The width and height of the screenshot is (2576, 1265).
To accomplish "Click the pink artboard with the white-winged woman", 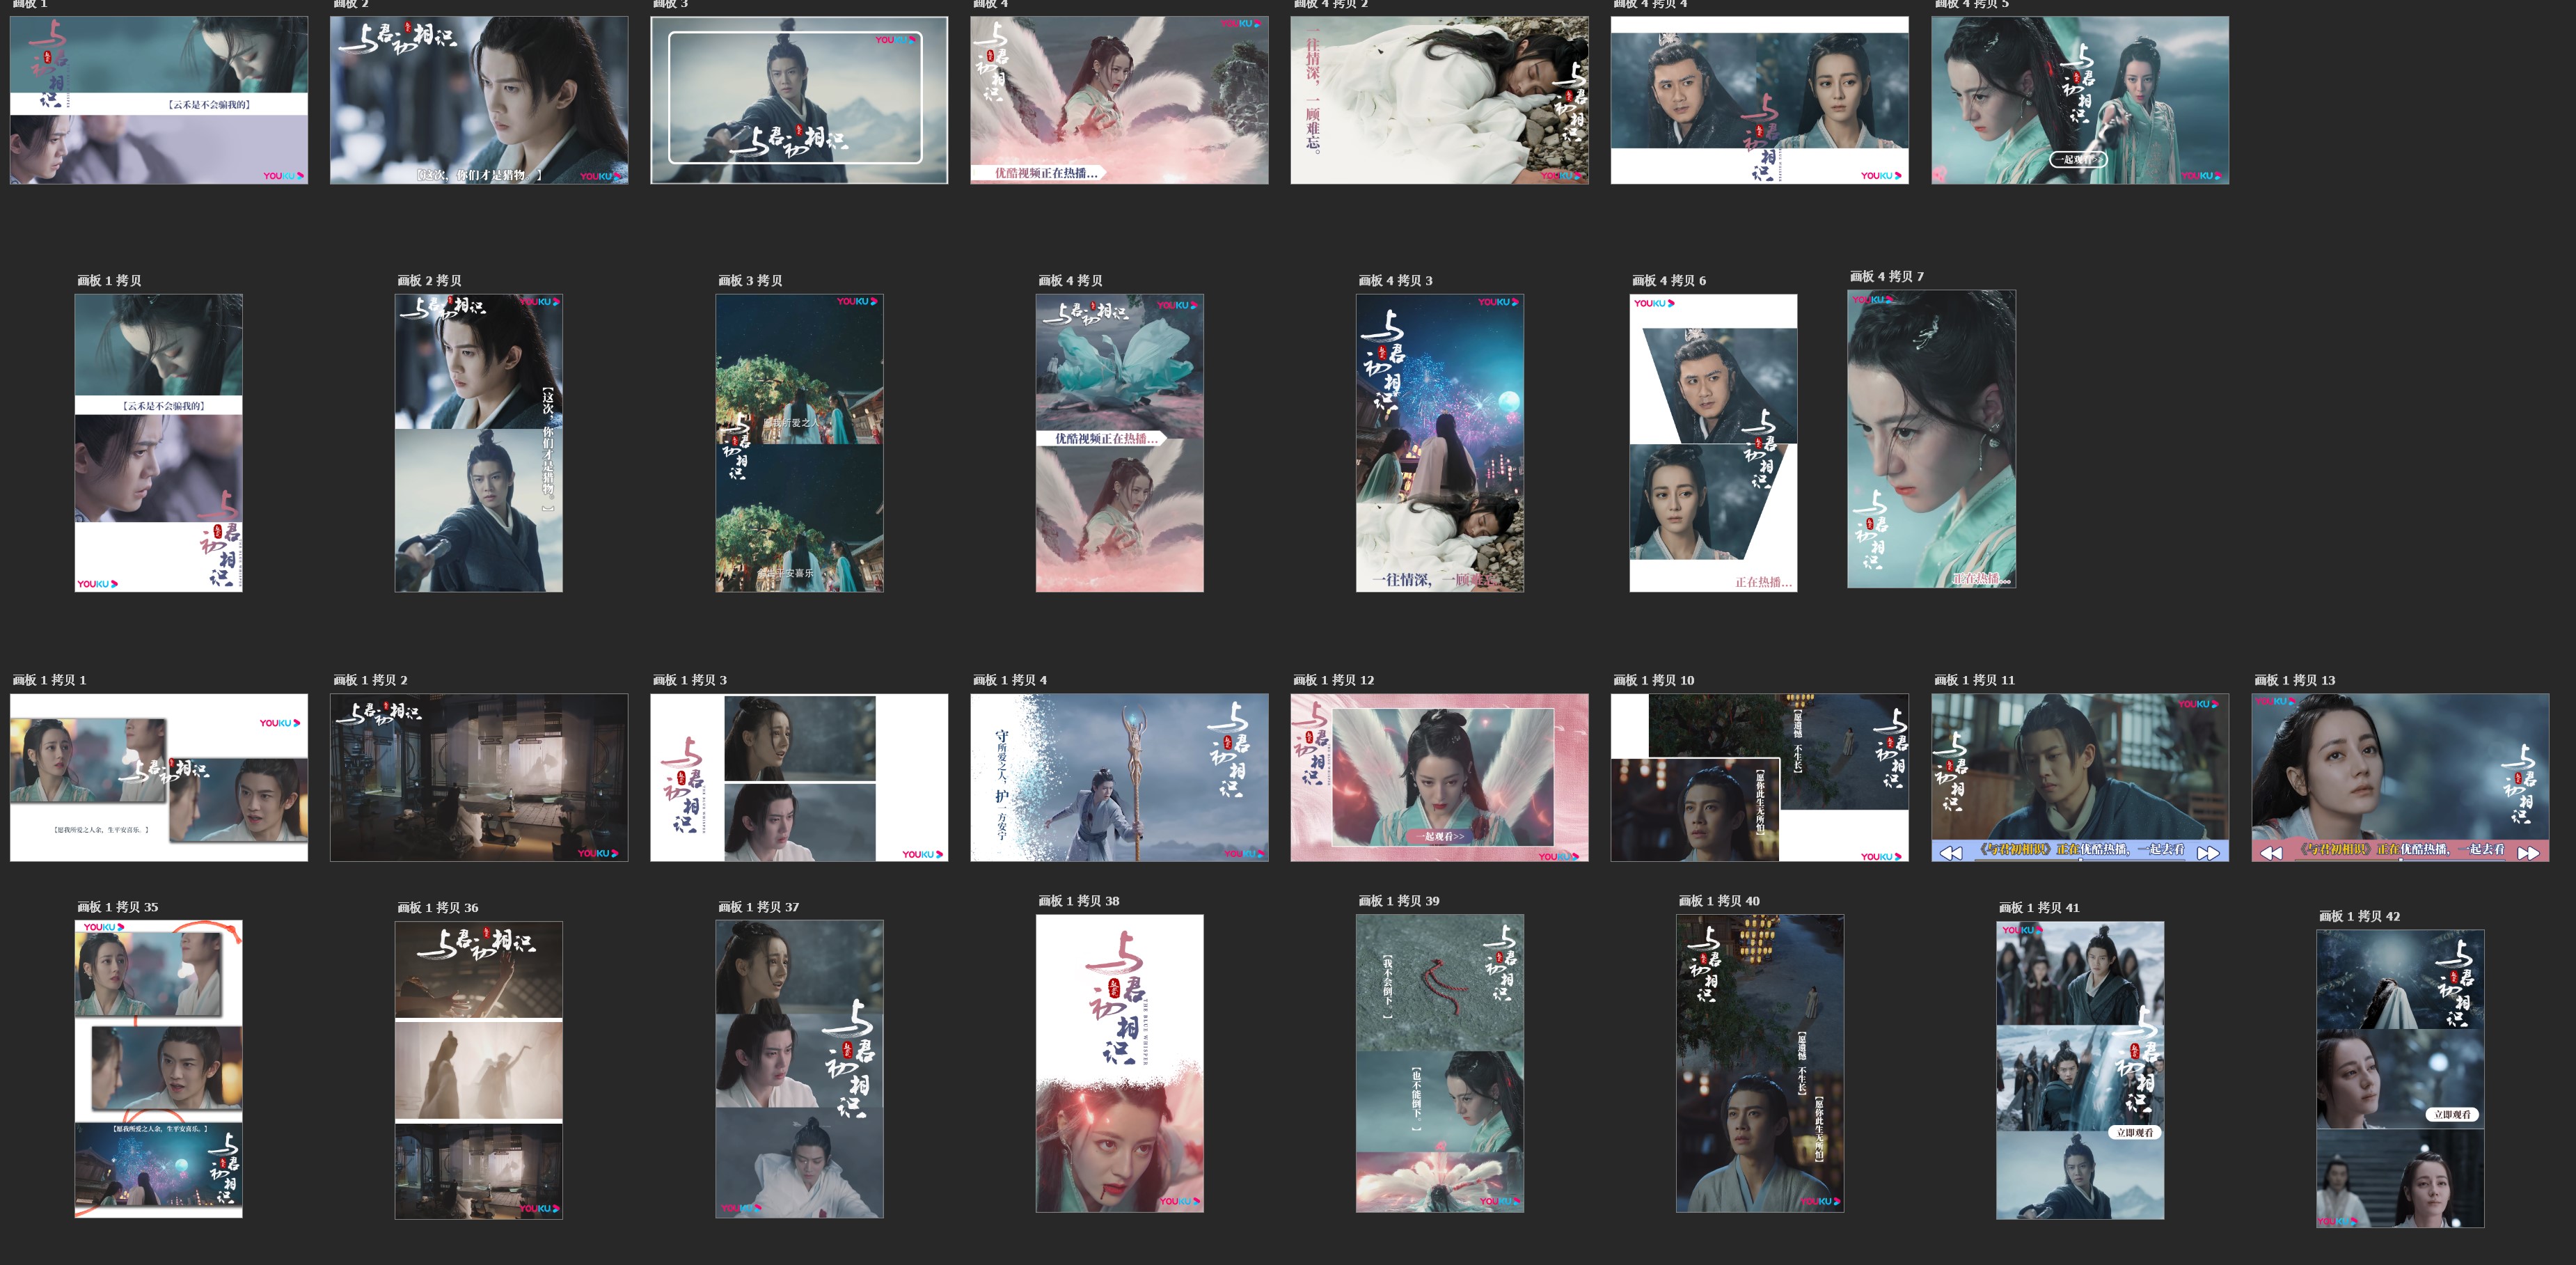I will pos(1439,778).
